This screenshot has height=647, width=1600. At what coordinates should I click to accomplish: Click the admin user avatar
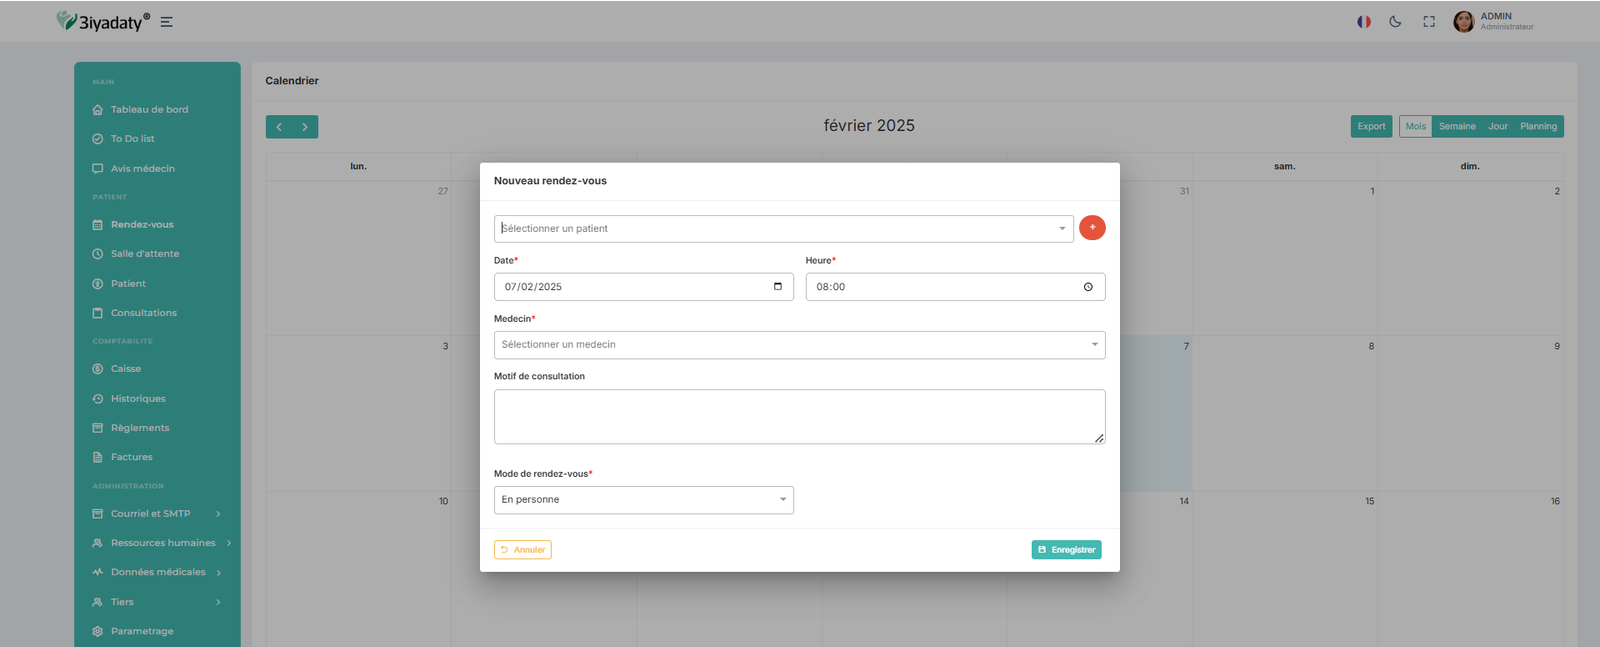(1463, 22)
